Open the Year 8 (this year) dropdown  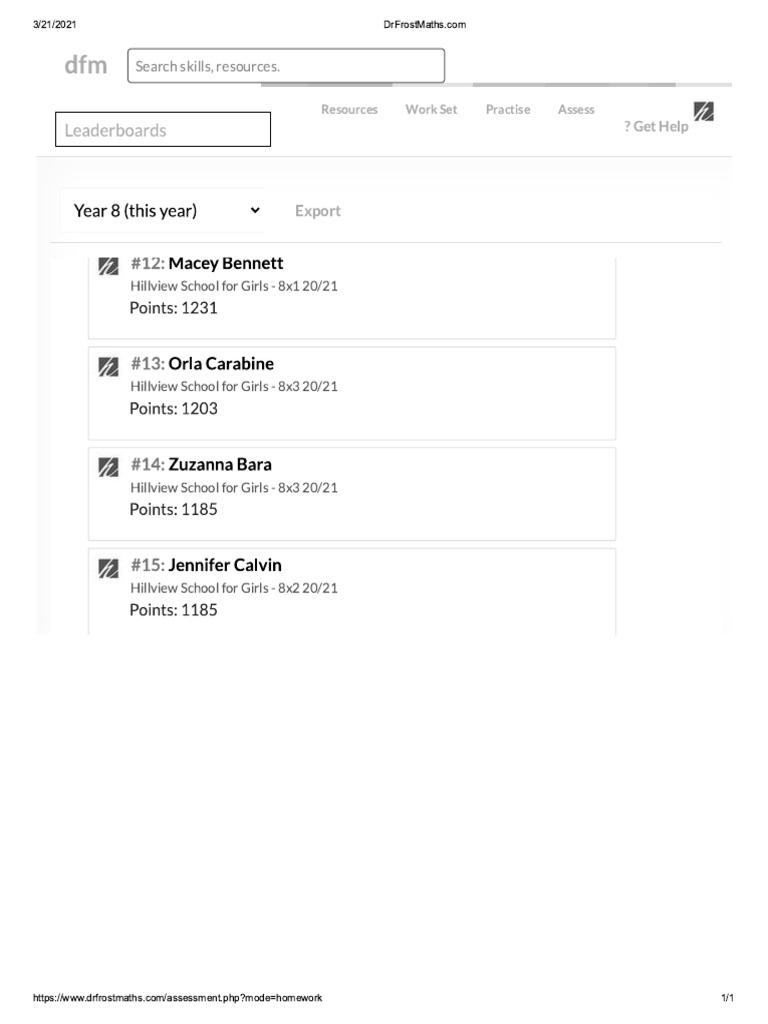166,211
